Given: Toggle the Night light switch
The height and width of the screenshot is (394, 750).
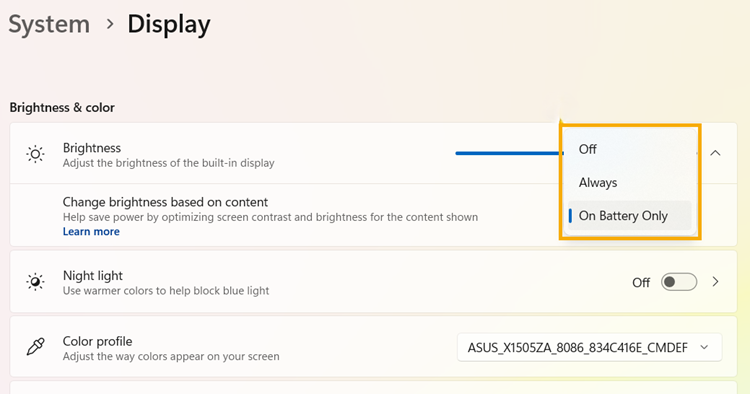Looking at the screenshot, I should point(679,282).
